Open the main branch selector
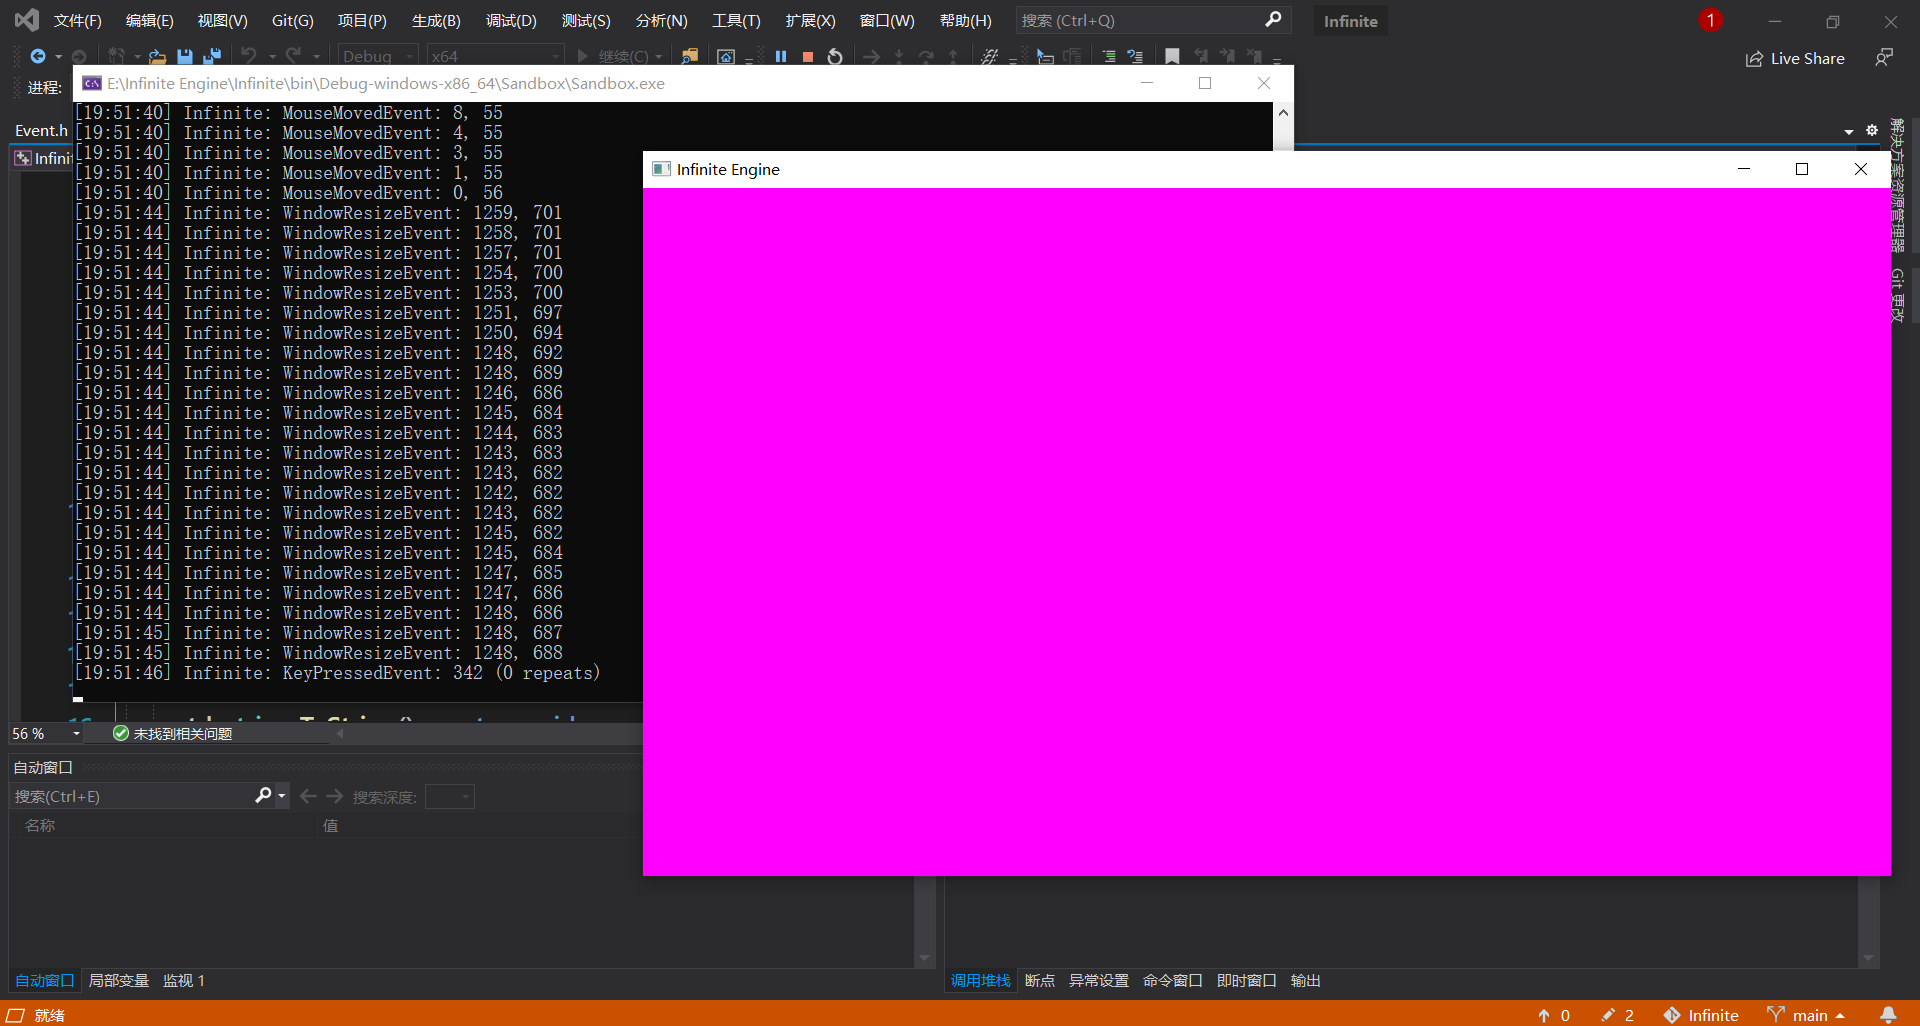The image size is (1920, 1026). (1806, 1015)
